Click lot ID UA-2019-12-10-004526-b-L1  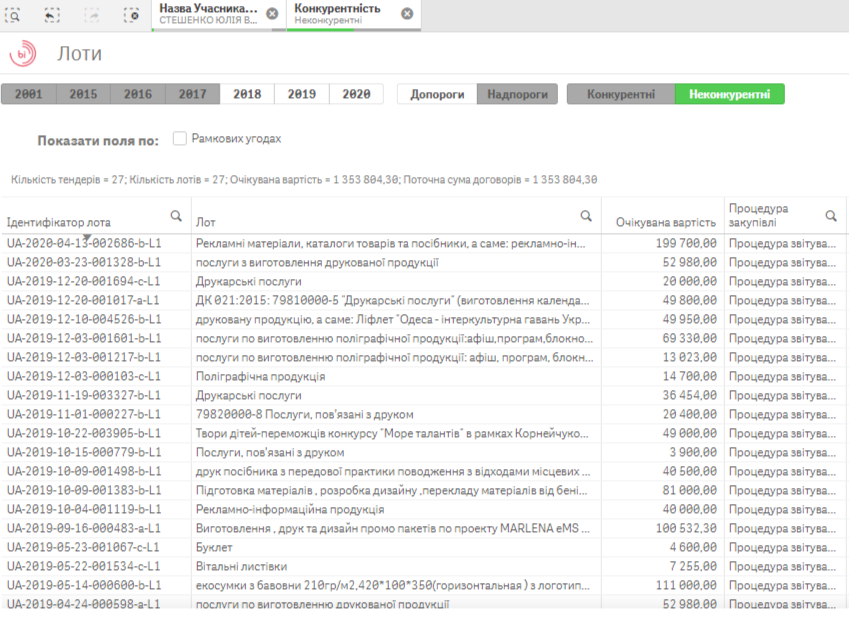84,319
